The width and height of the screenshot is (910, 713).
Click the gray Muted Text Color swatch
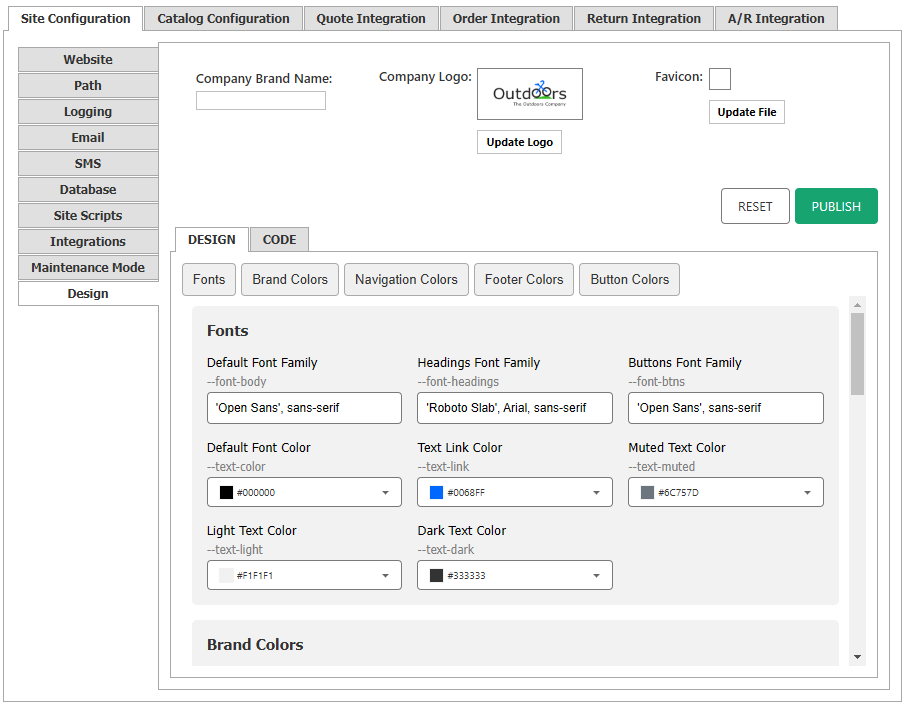[647, 493]
